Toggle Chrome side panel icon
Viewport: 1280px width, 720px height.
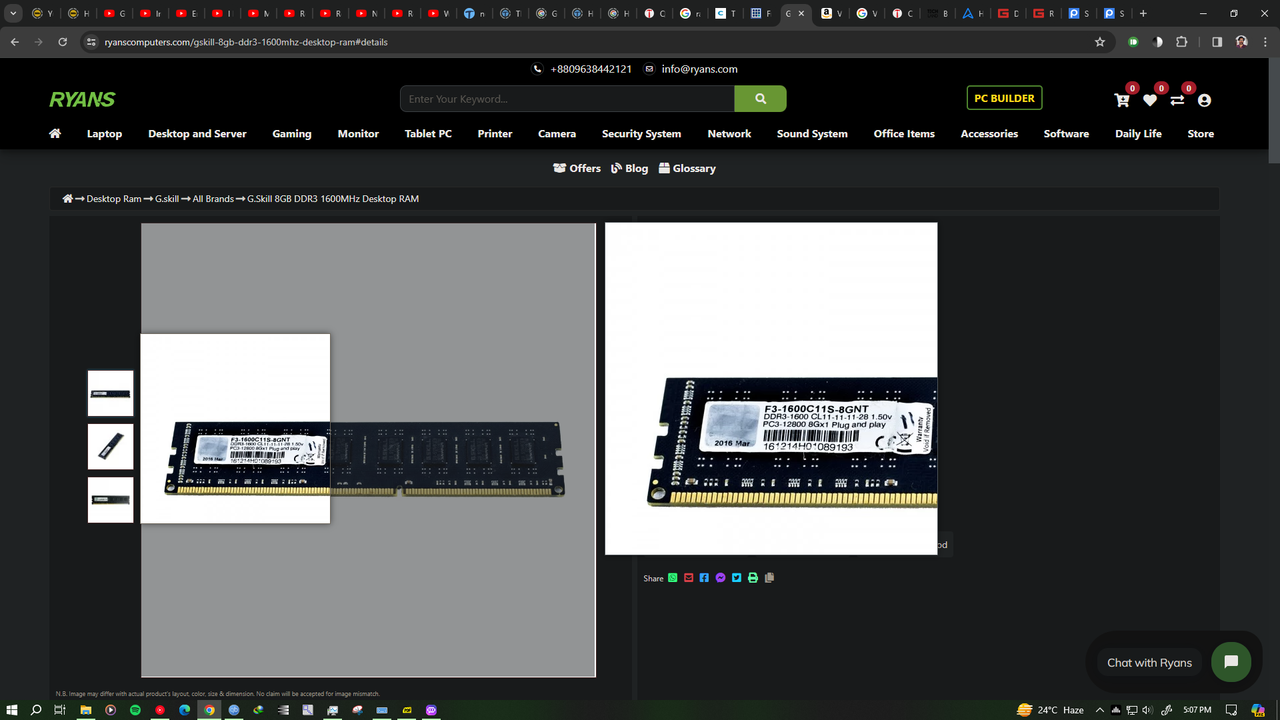(1217, 42)
